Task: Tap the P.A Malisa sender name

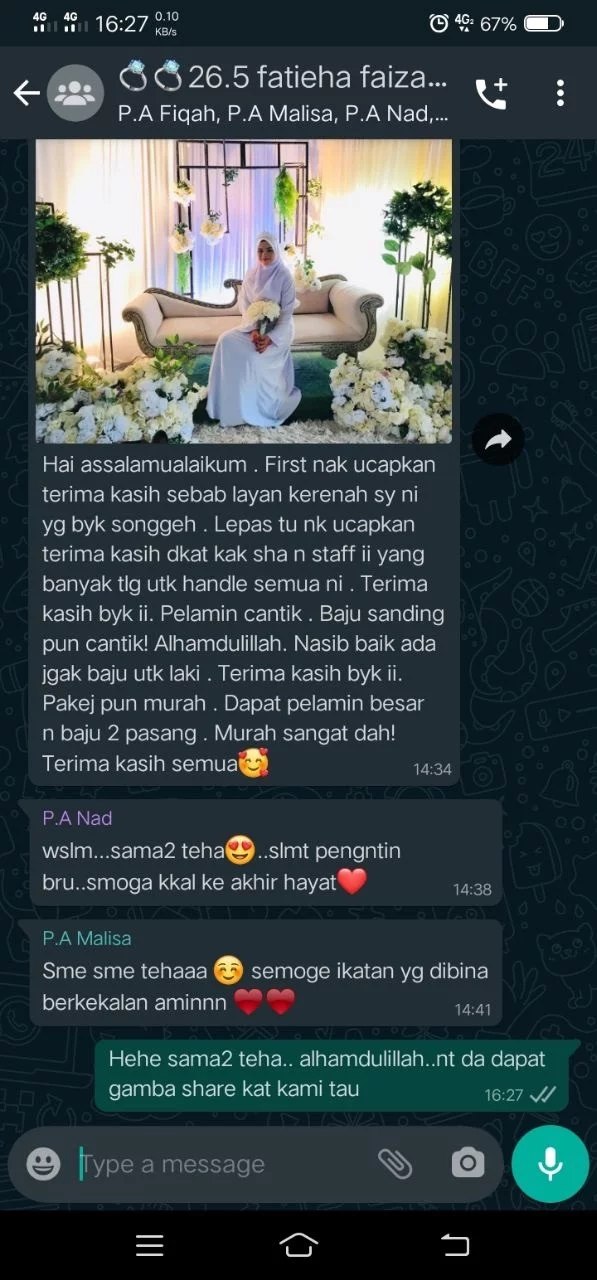Action: [x=87, y=938]
